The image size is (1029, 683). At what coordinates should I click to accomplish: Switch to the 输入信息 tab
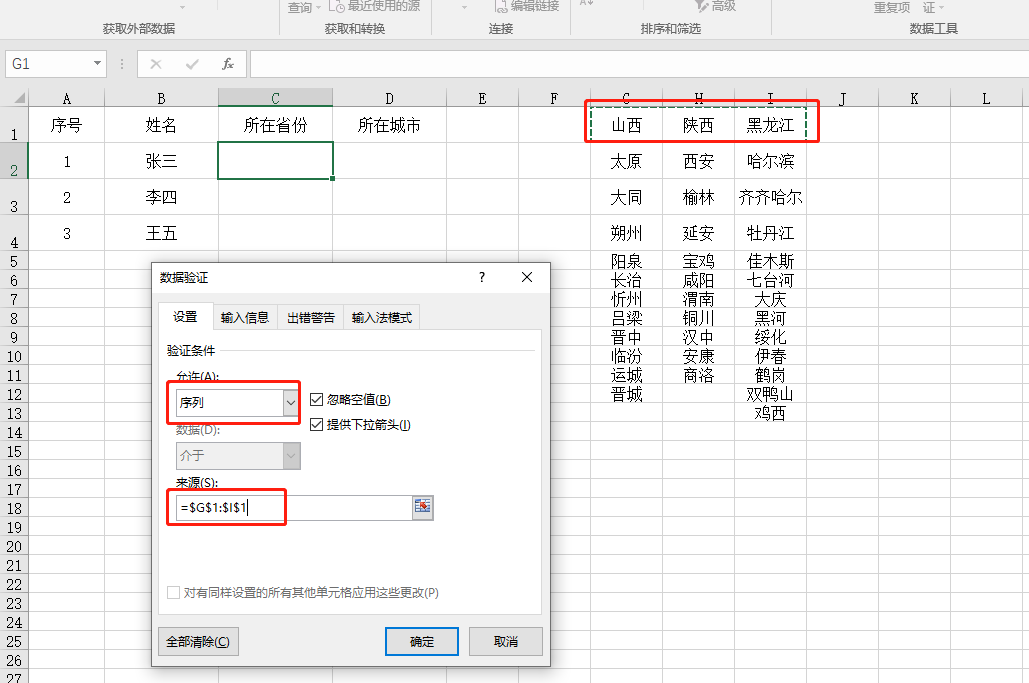point(245,318)
